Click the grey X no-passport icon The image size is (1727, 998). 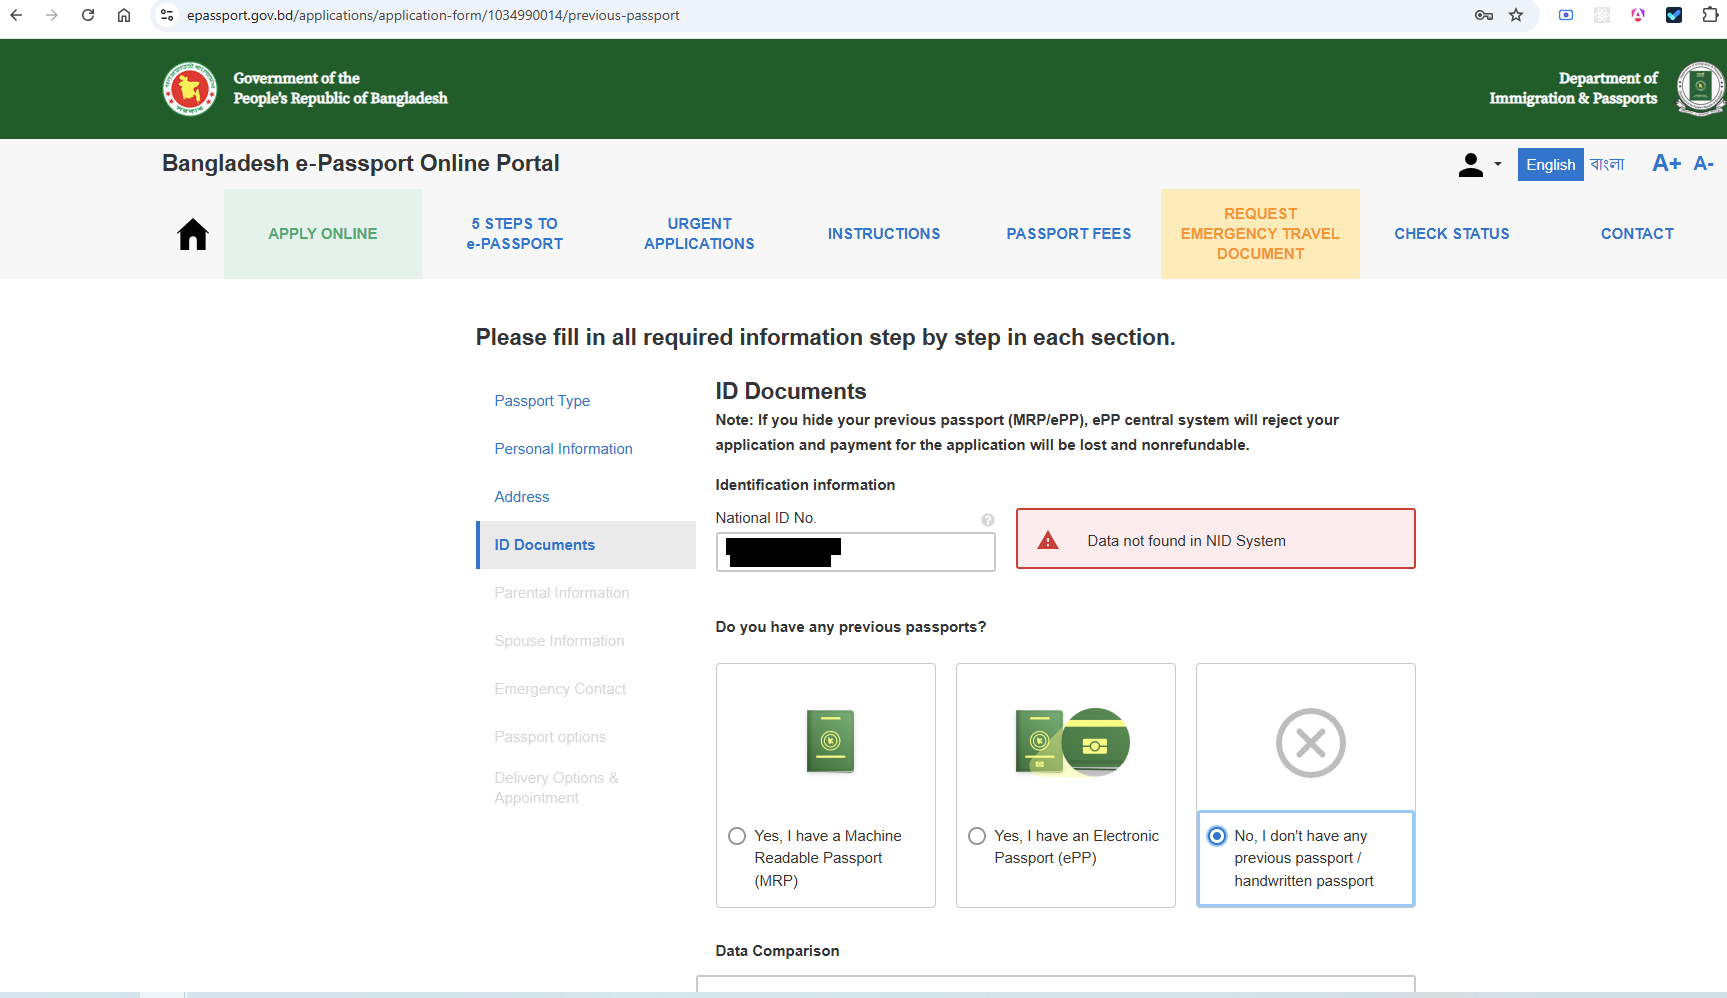[1311, 743]
